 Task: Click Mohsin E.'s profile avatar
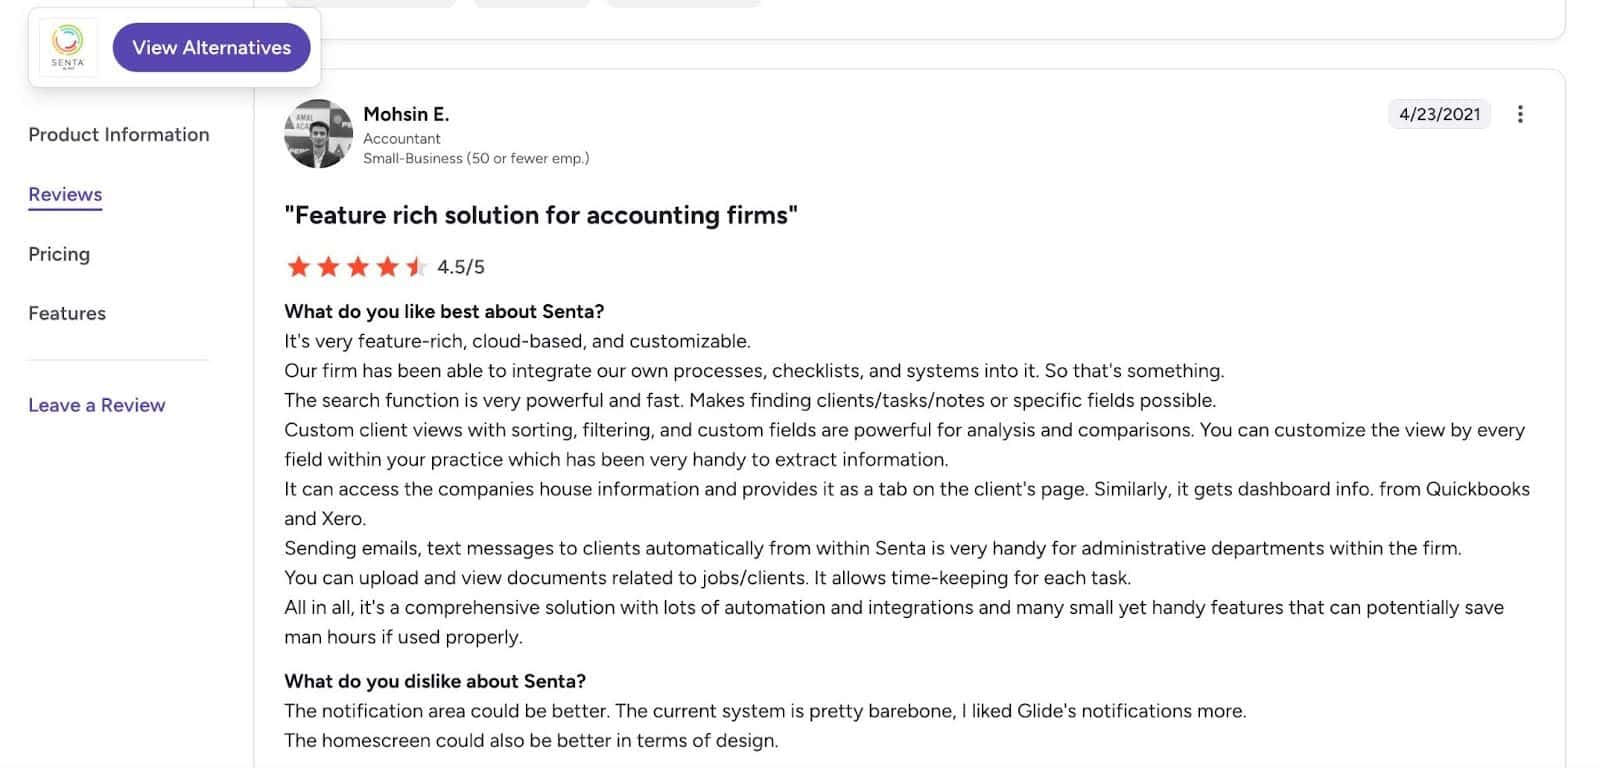point(318,131)
